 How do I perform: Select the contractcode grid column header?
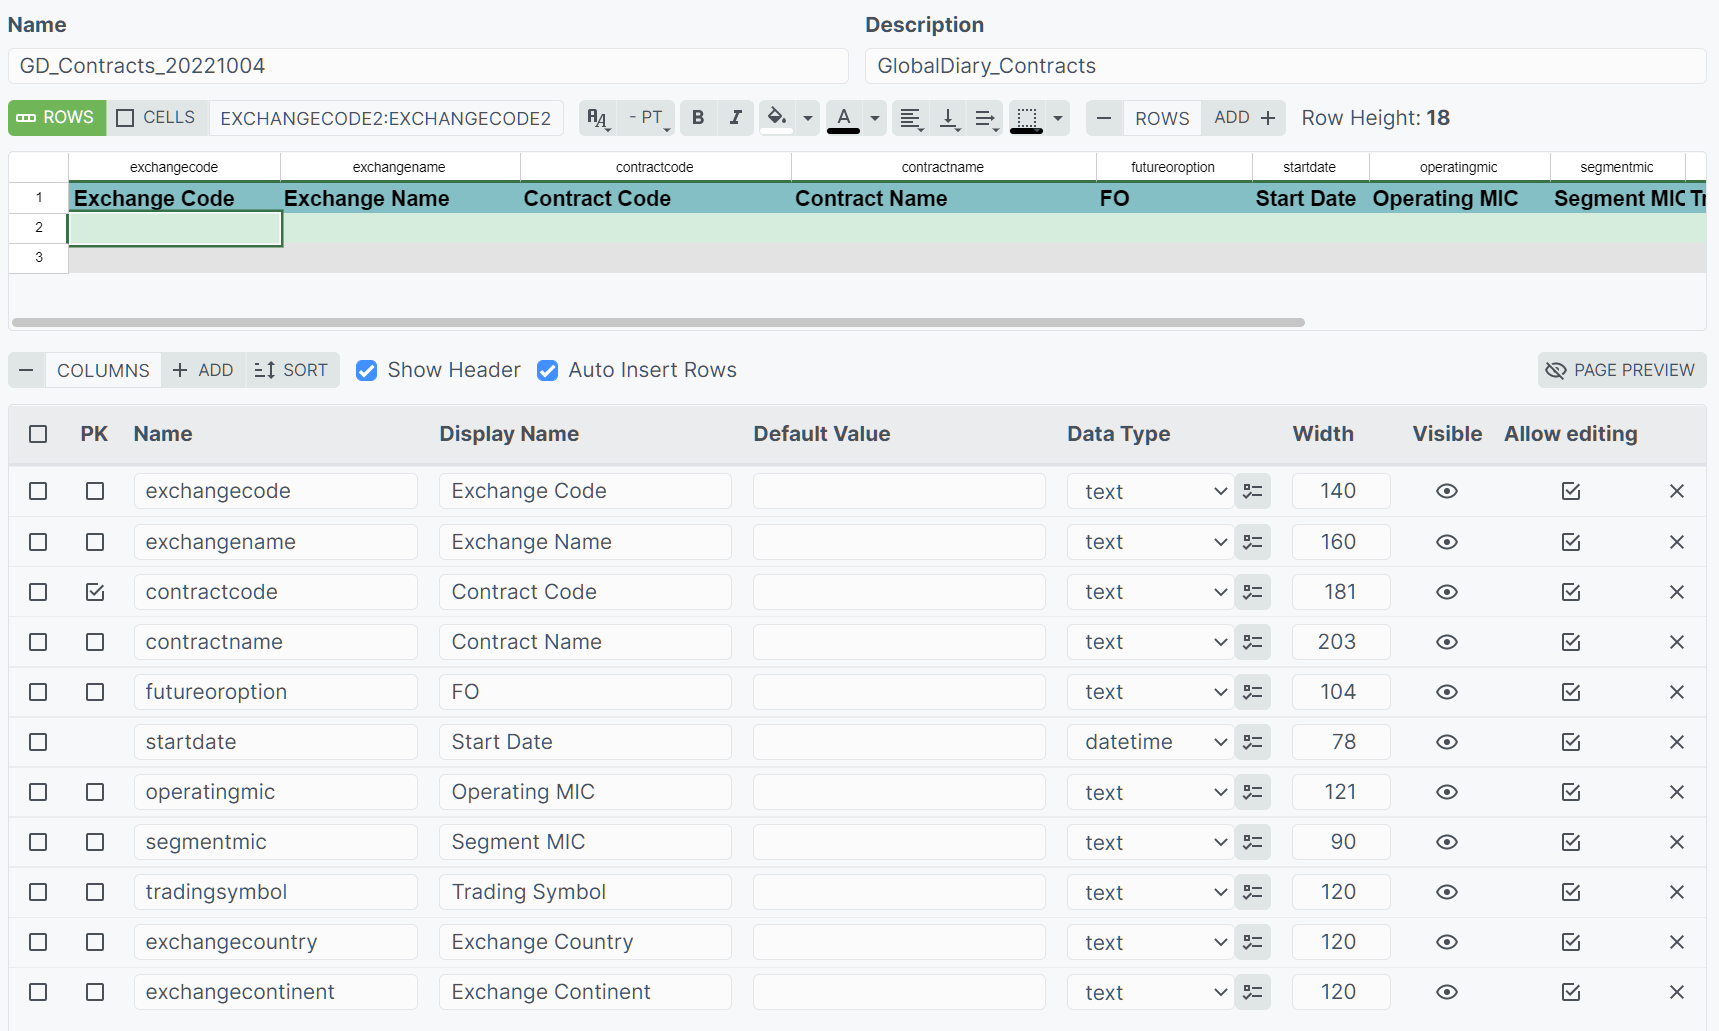[655, 167]
